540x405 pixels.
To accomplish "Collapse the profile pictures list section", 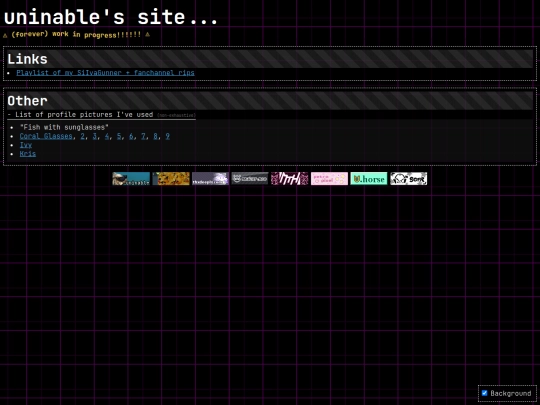I will 102,115.
